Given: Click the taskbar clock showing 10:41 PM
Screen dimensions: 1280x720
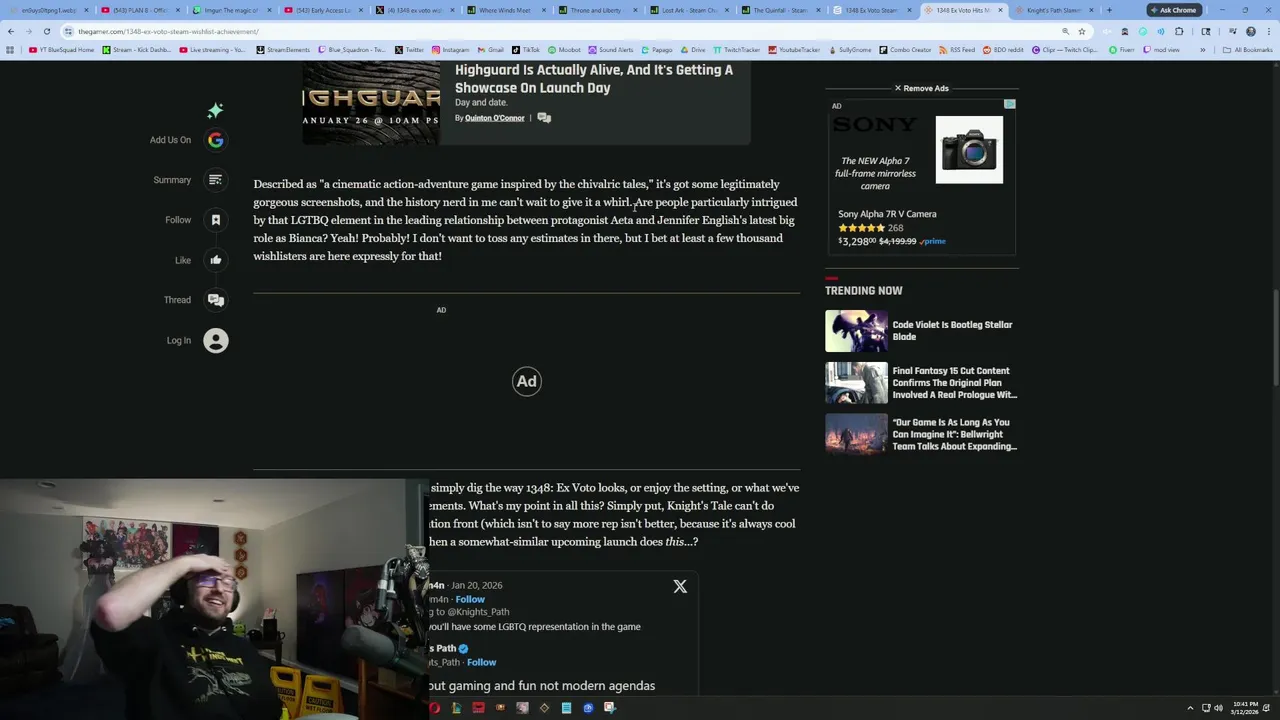Looking at the screenshot, I should point(1245,708).
